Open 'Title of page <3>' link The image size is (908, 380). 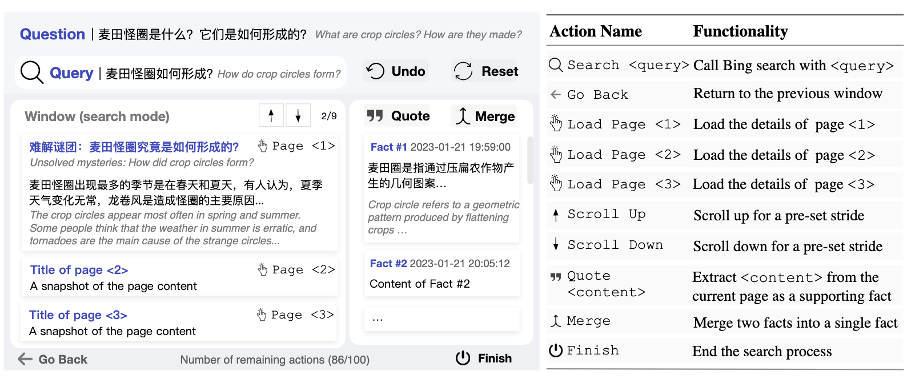(x=78, y=315)
